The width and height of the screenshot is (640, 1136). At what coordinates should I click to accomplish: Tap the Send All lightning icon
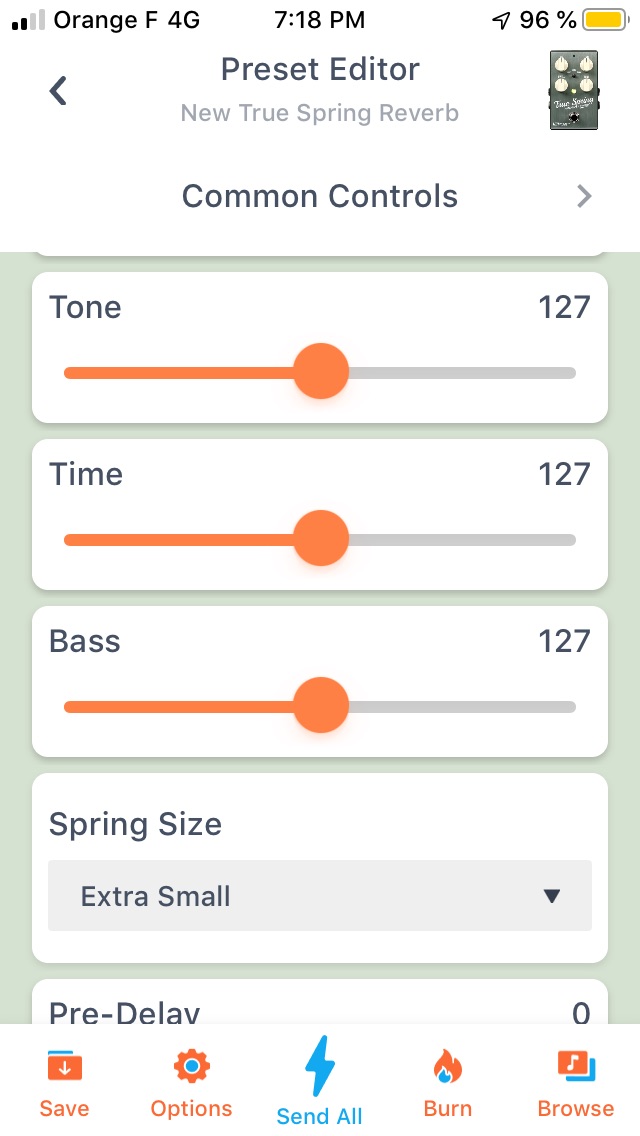pos(320,1068)
